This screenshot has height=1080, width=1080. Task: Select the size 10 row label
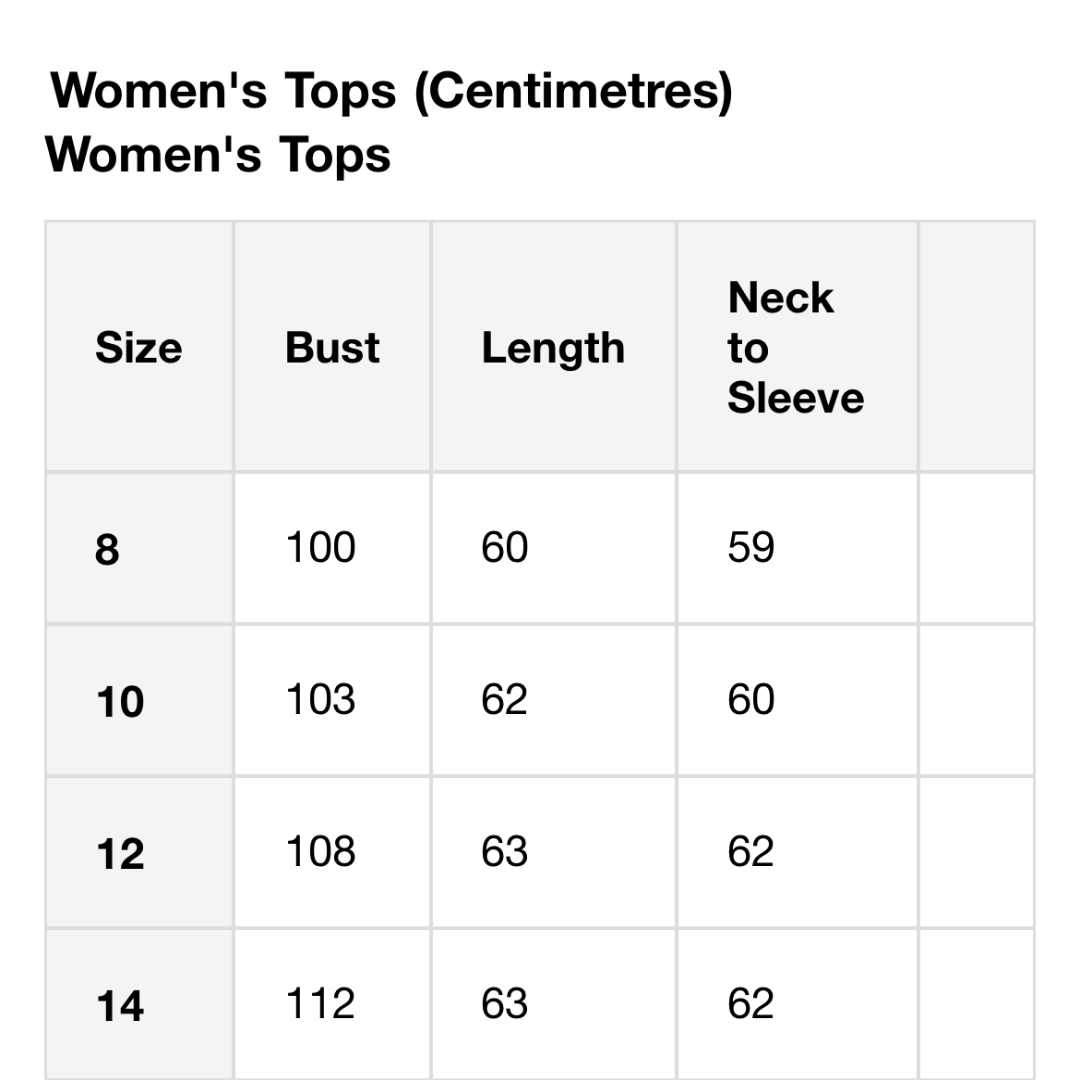(x=120, y=702)
